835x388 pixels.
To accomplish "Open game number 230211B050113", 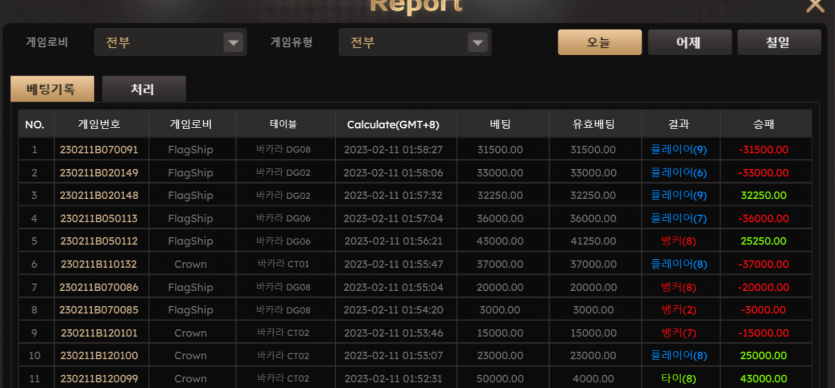I will pos(99,219).
